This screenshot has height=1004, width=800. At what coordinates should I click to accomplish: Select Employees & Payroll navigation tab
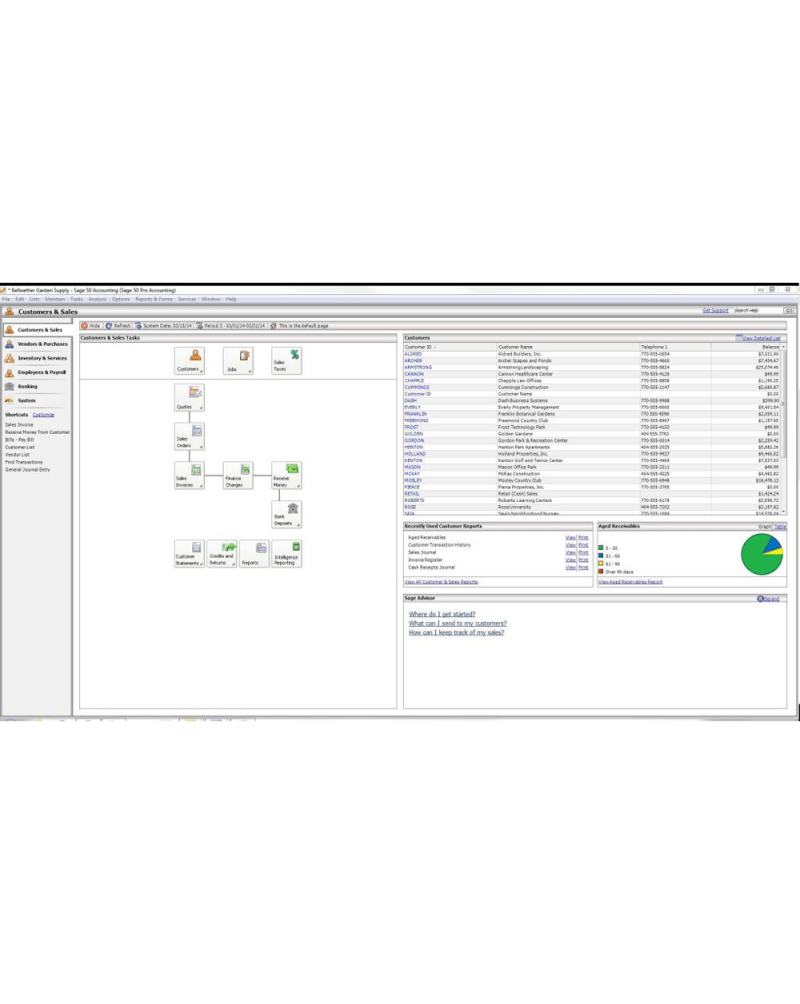click(x=37, y=372)
